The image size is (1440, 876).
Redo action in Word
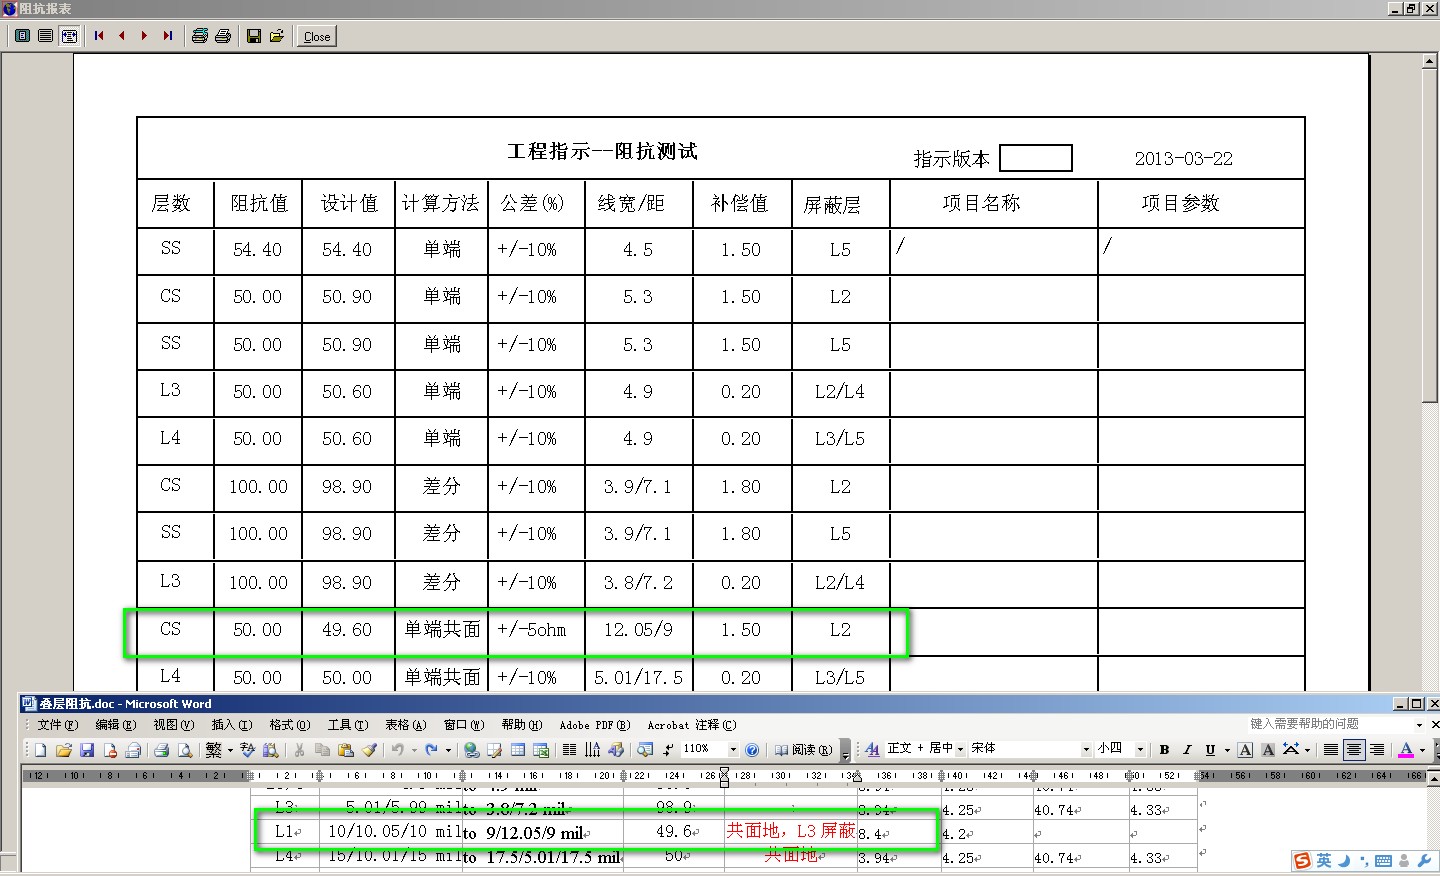pos(431,750)
